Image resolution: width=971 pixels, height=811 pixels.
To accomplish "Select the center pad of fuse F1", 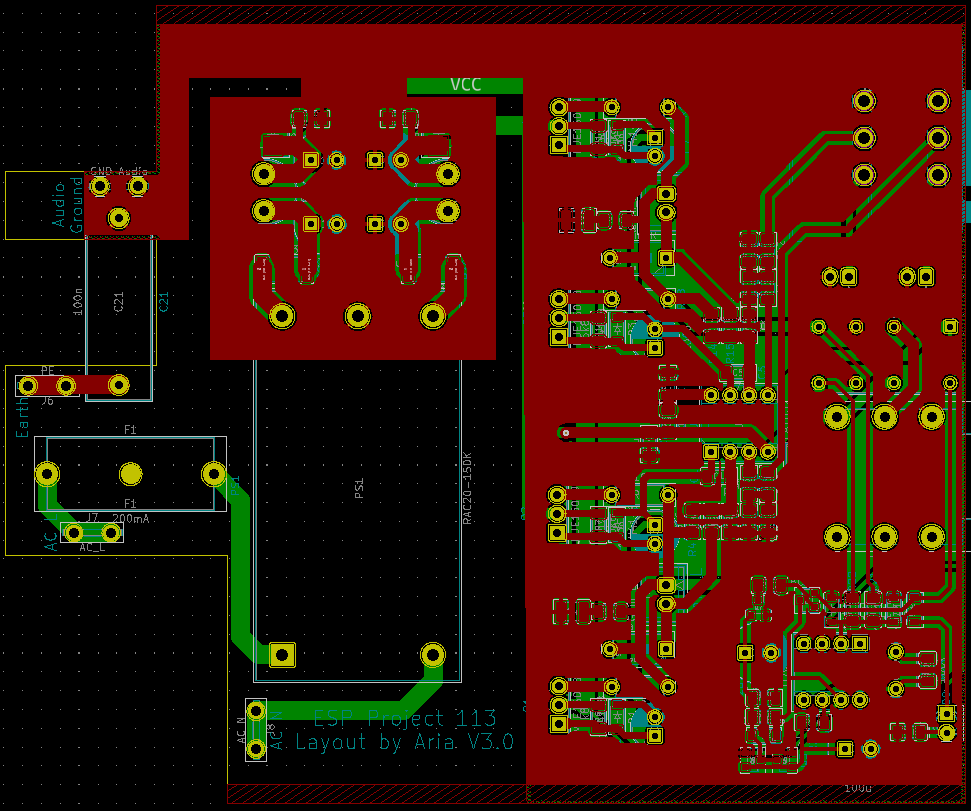I will 131,474.
